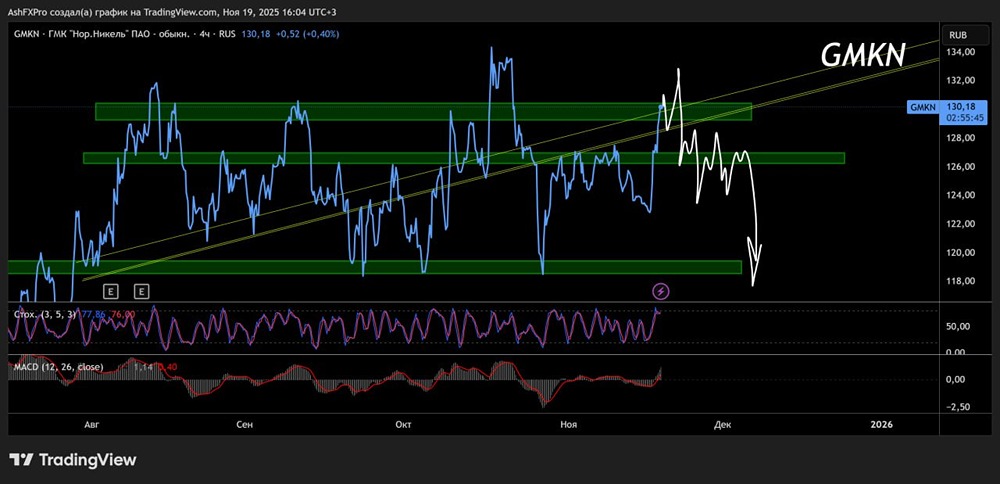Click the red 0,40 MACD value
Screen dimensions: 1000x484
coord(167,367)
